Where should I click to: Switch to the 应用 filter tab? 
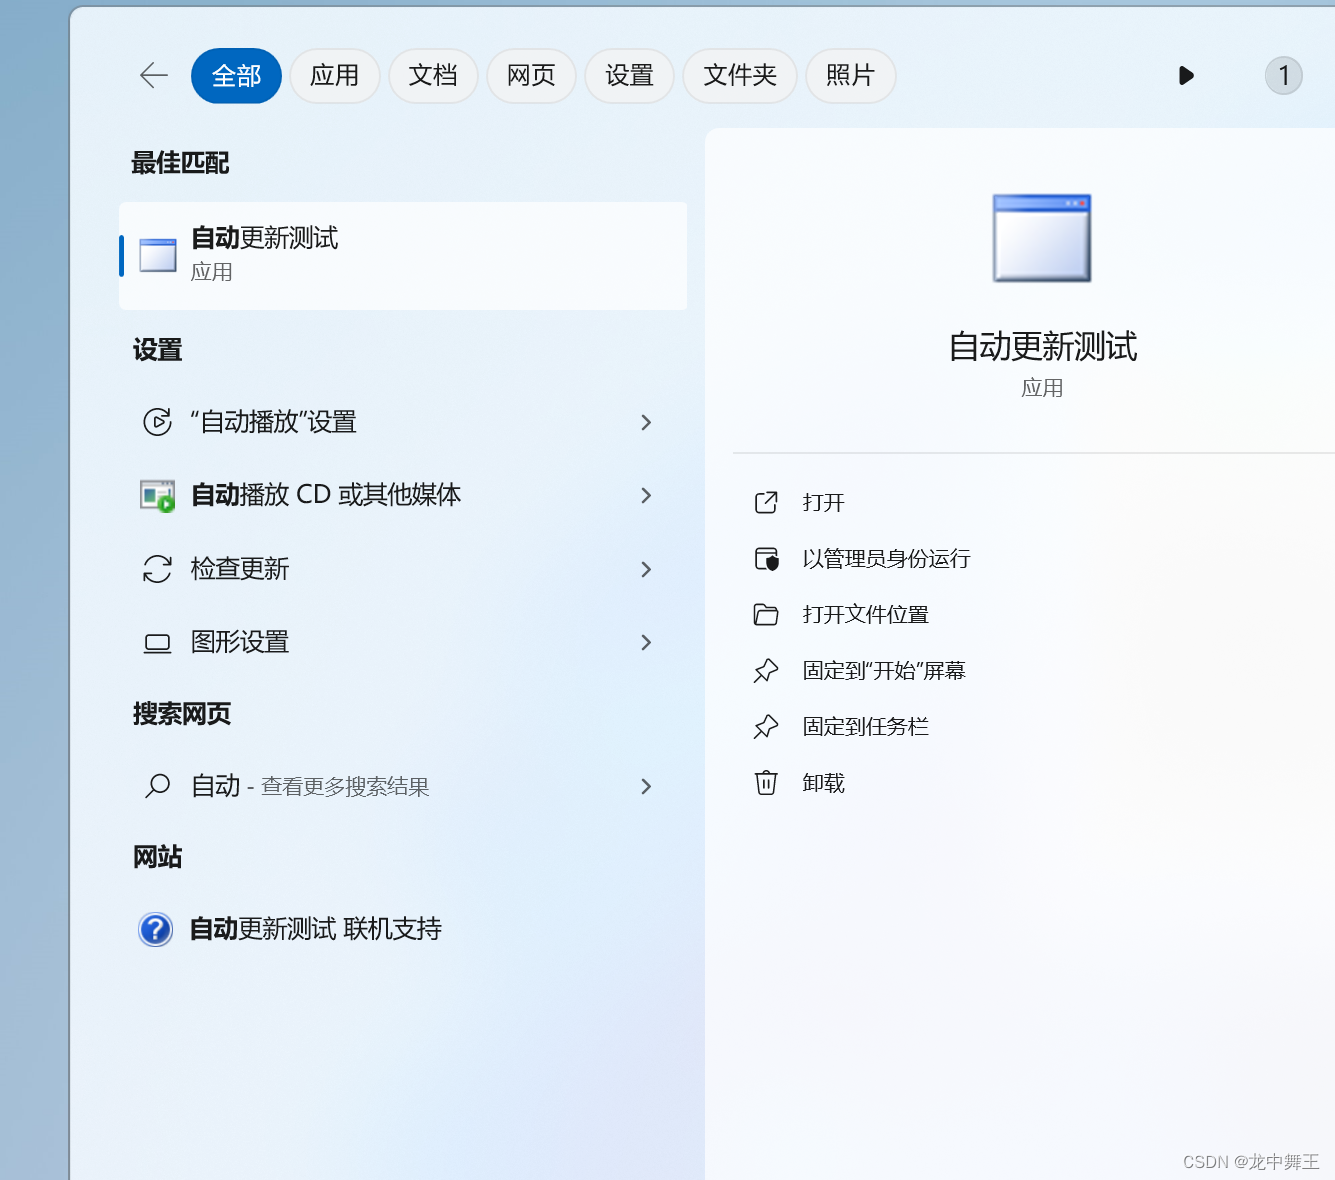335,76
